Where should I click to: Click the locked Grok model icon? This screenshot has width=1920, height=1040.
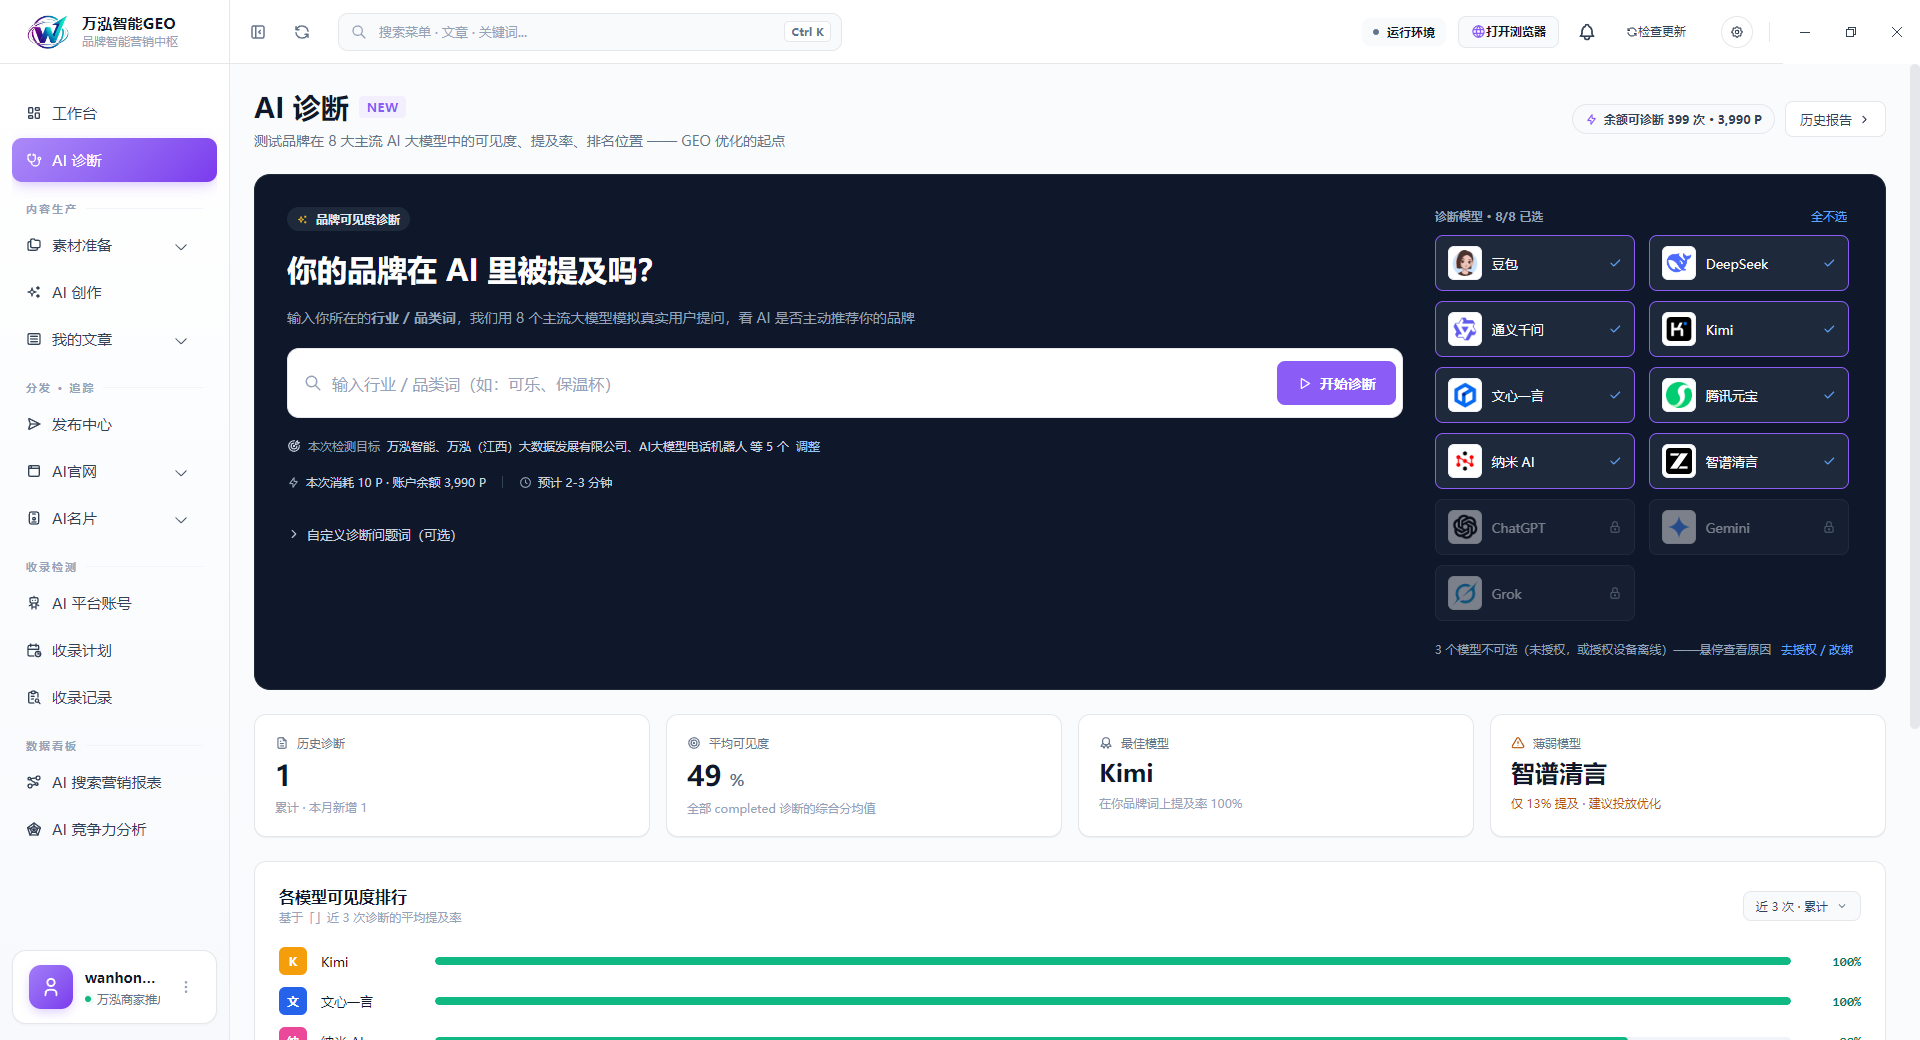click(x=1465, y=593)
